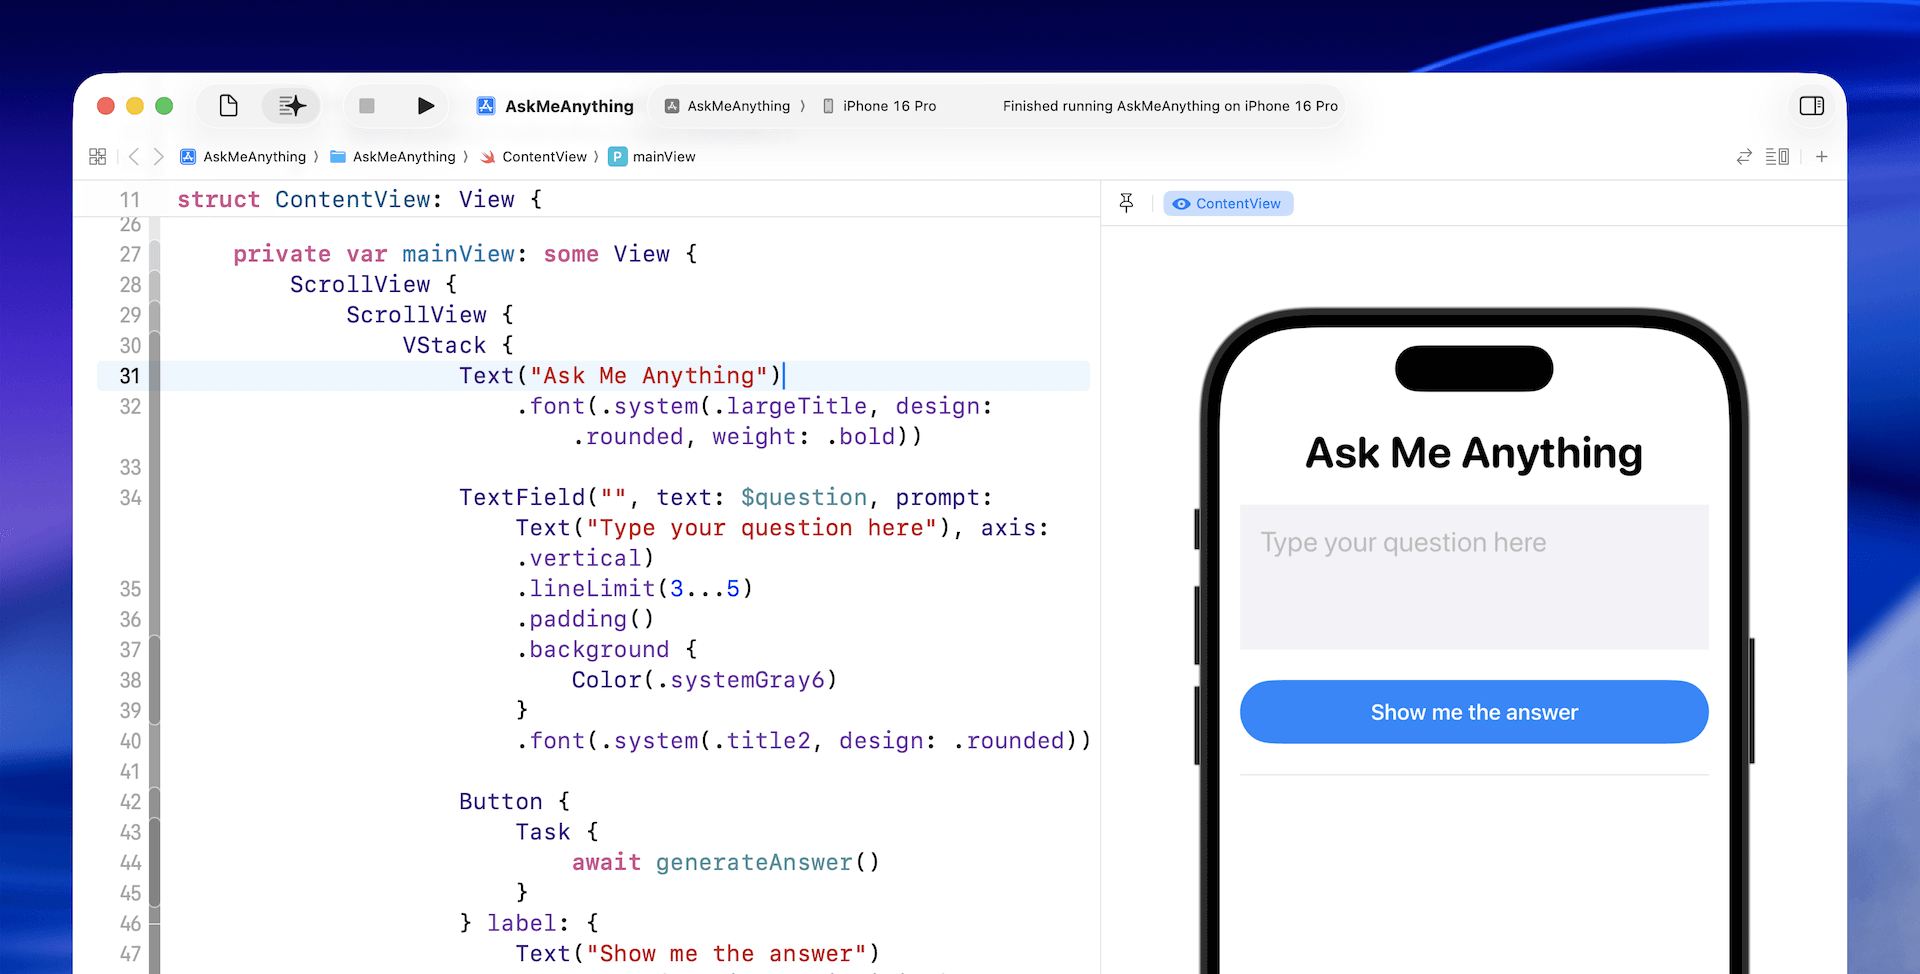Toggle the ContentView live preview eye
The image size is (1920, 974).
pos(1181,203)
